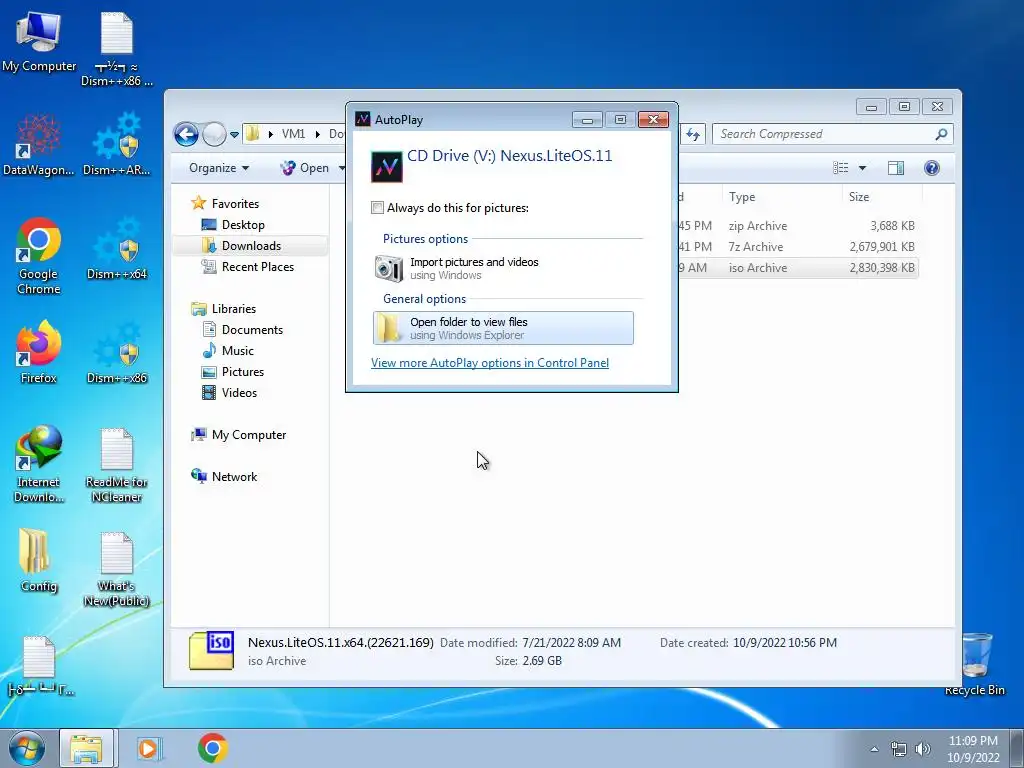1024x768 pixels.
Task: Open the Organize menu
Action: (x=219, y=168)
